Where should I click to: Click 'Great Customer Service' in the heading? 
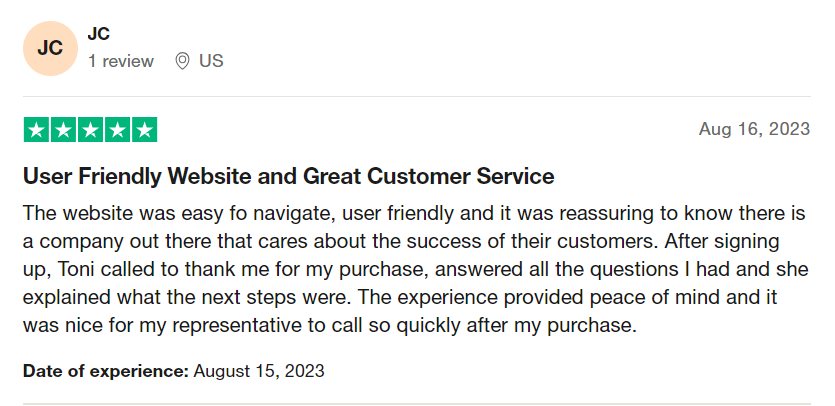tap(429, 176)
